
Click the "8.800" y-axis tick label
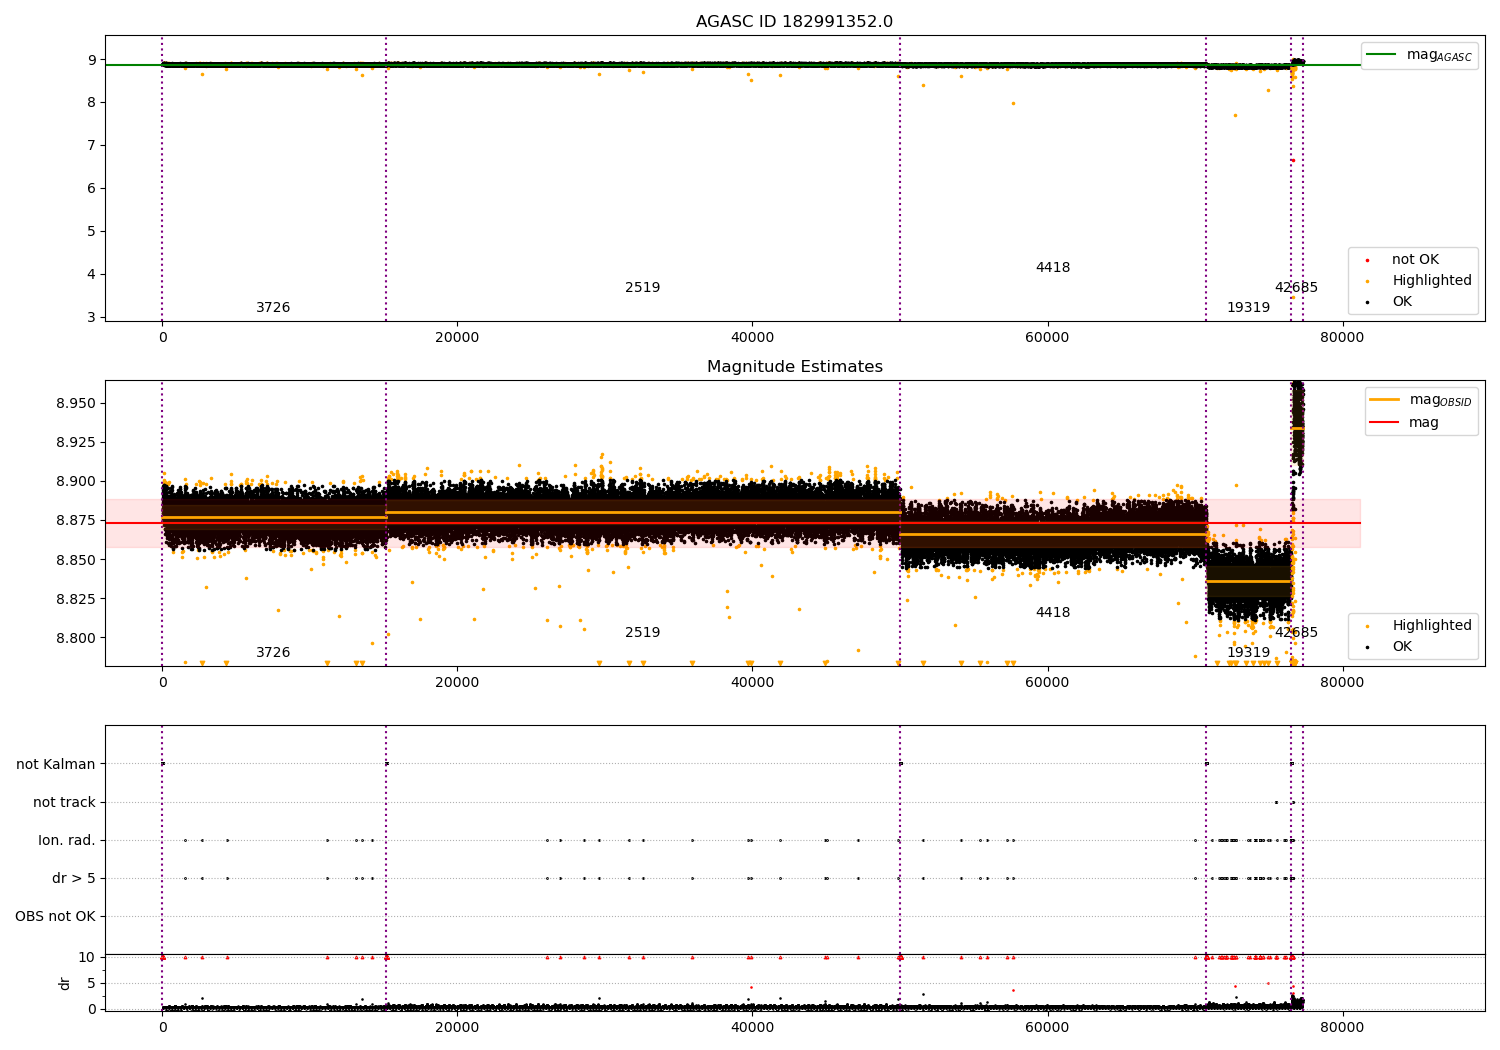pyautogui.click(x=76, y=638)
